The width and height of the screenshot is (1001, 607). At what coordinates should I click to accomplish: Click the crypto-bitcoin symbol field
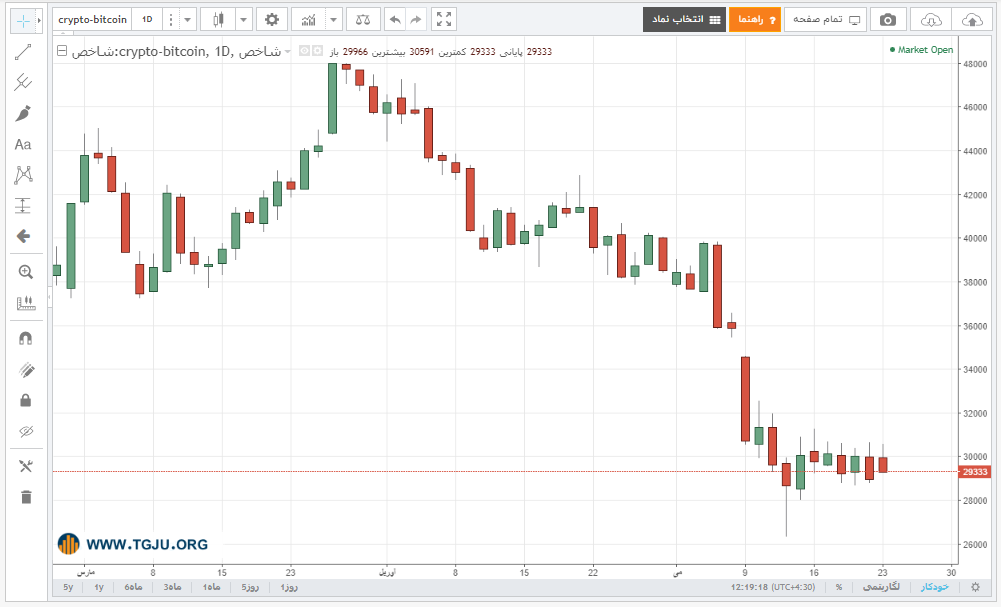[x=93, y=20]
